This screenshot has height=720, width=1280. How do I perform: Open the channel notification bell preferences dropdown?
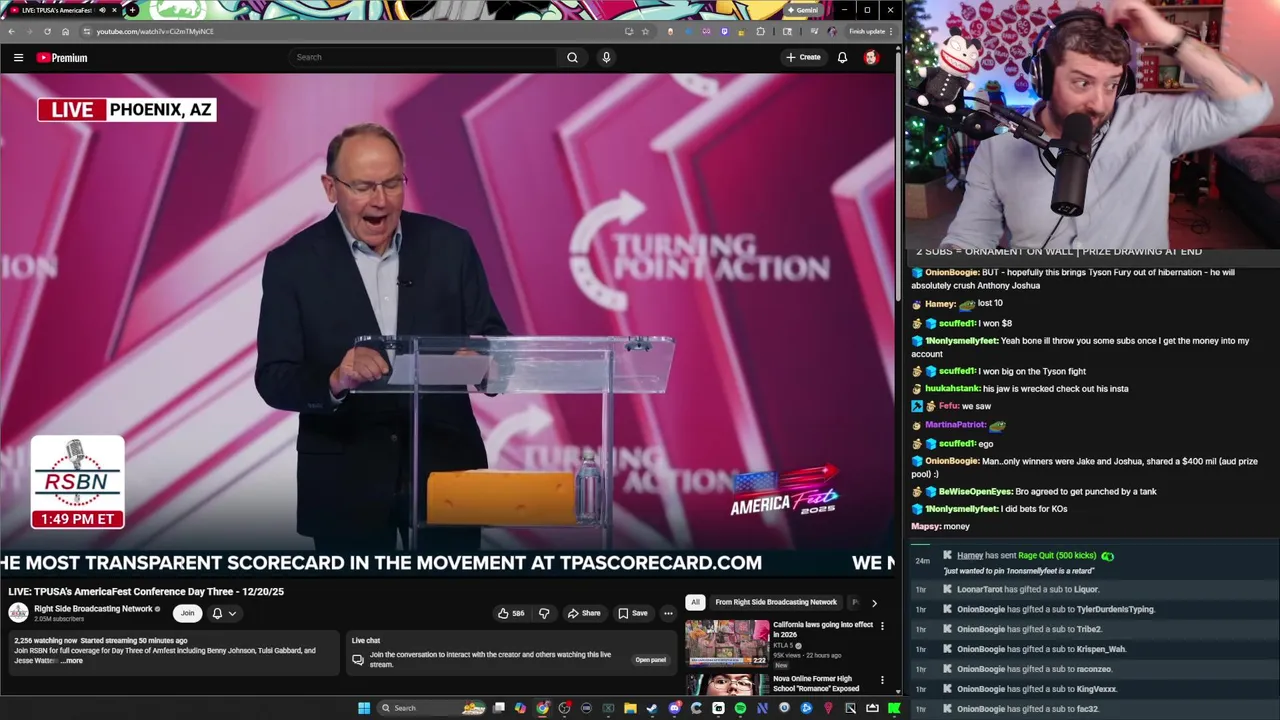pos(224,613)
